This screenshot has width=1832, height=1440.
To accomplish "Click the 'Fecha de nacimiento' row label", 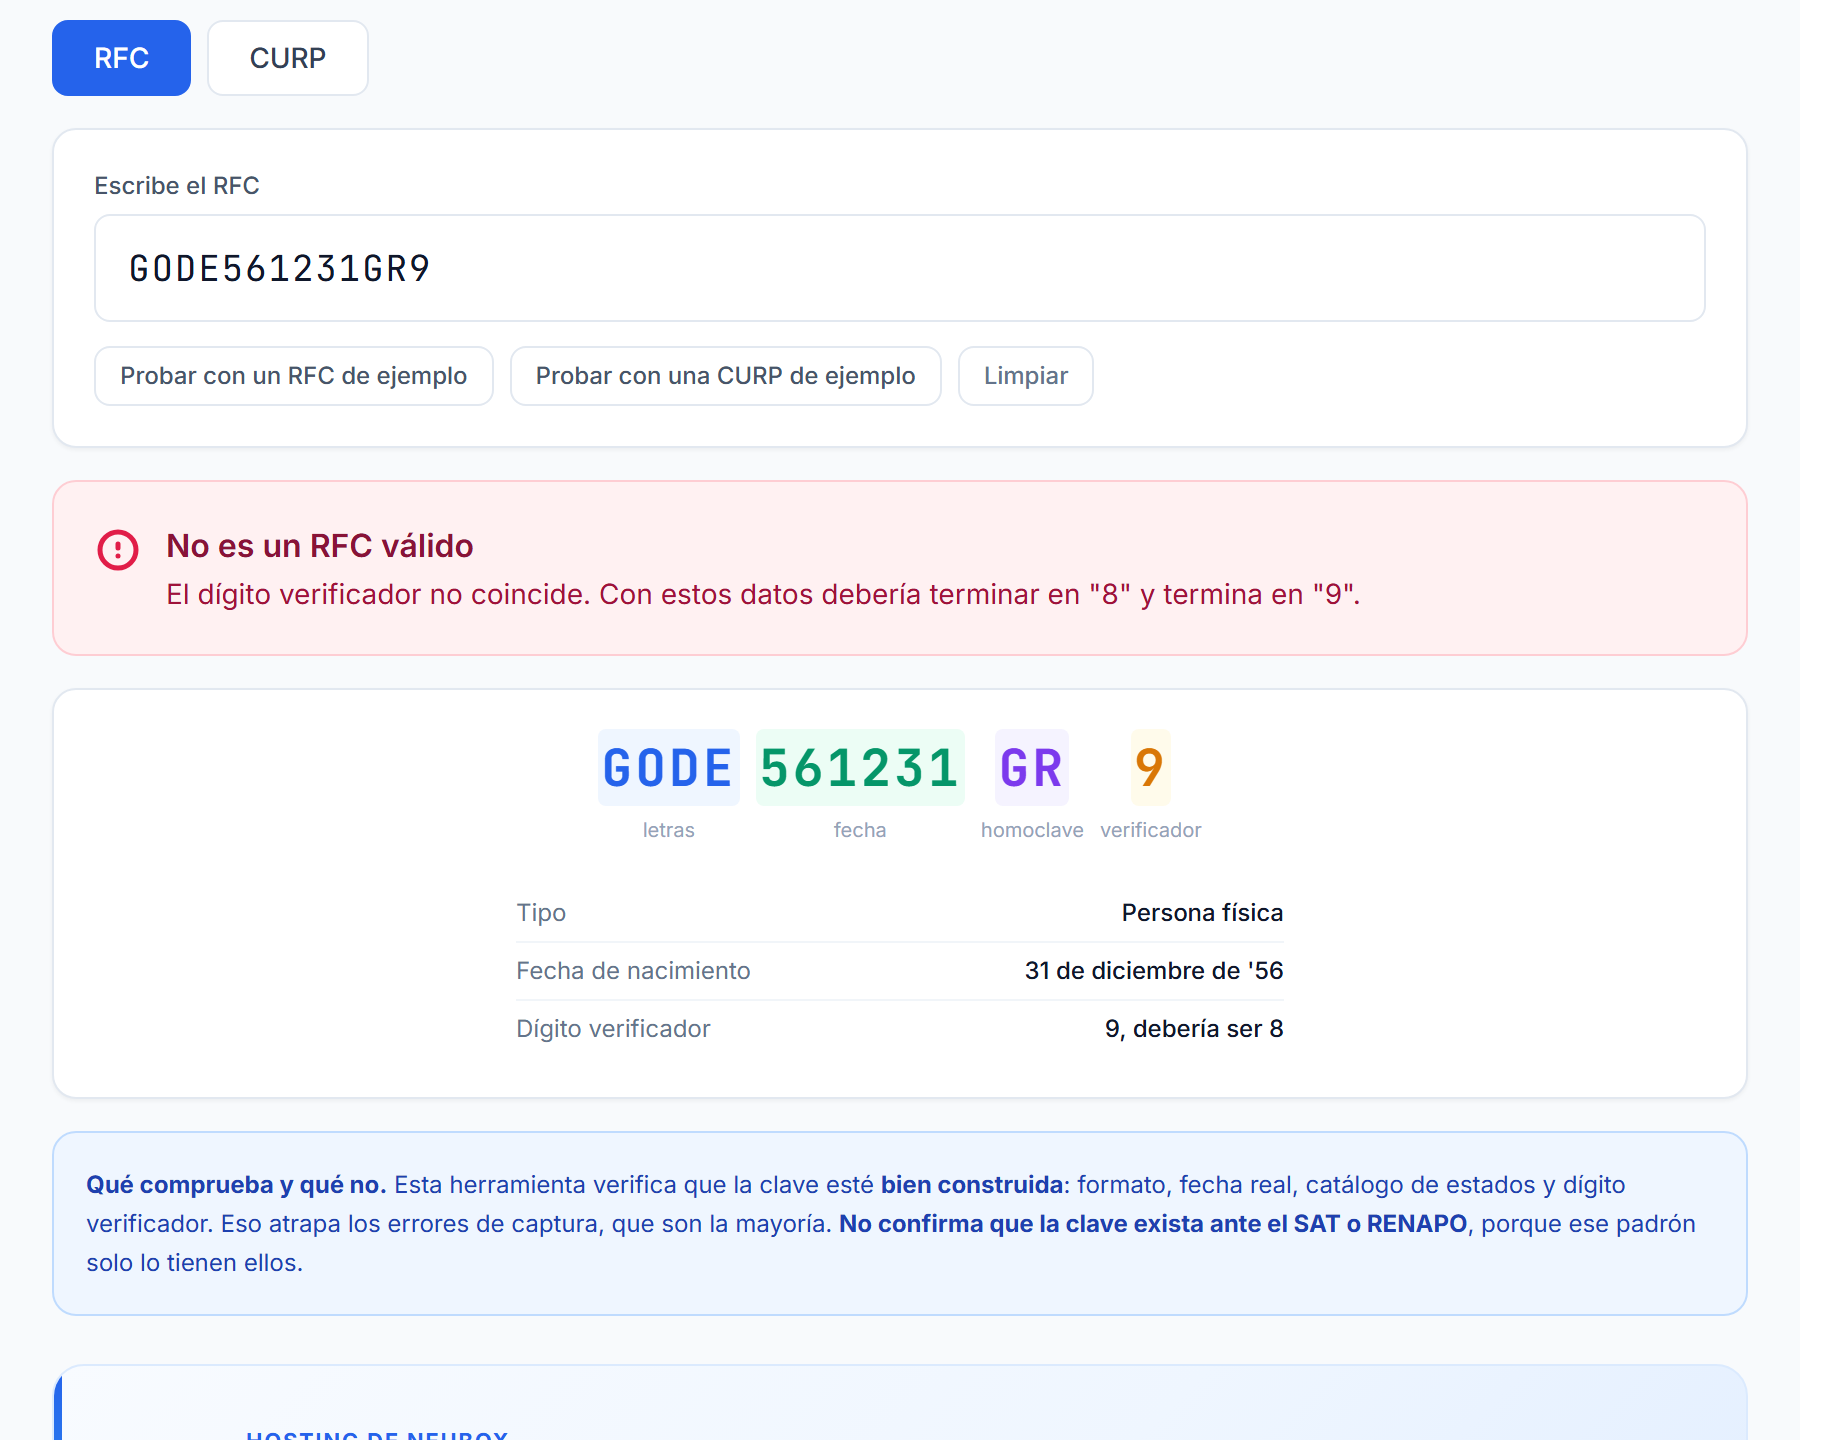I will (633, 971).
